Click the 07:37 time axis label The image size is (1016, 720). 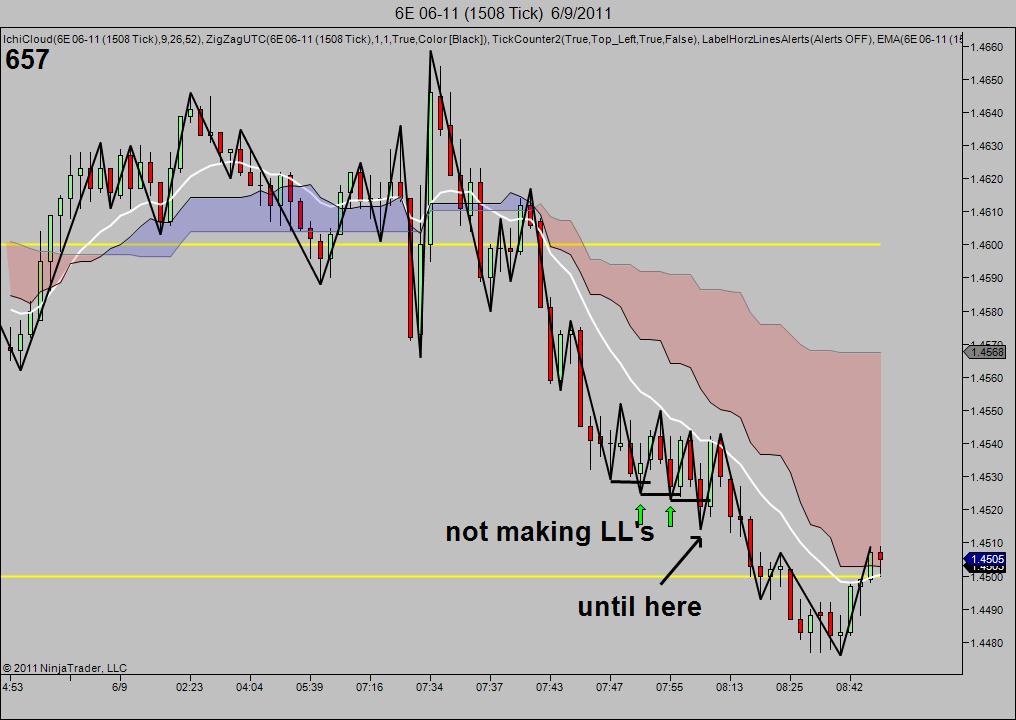click(489, 687)
